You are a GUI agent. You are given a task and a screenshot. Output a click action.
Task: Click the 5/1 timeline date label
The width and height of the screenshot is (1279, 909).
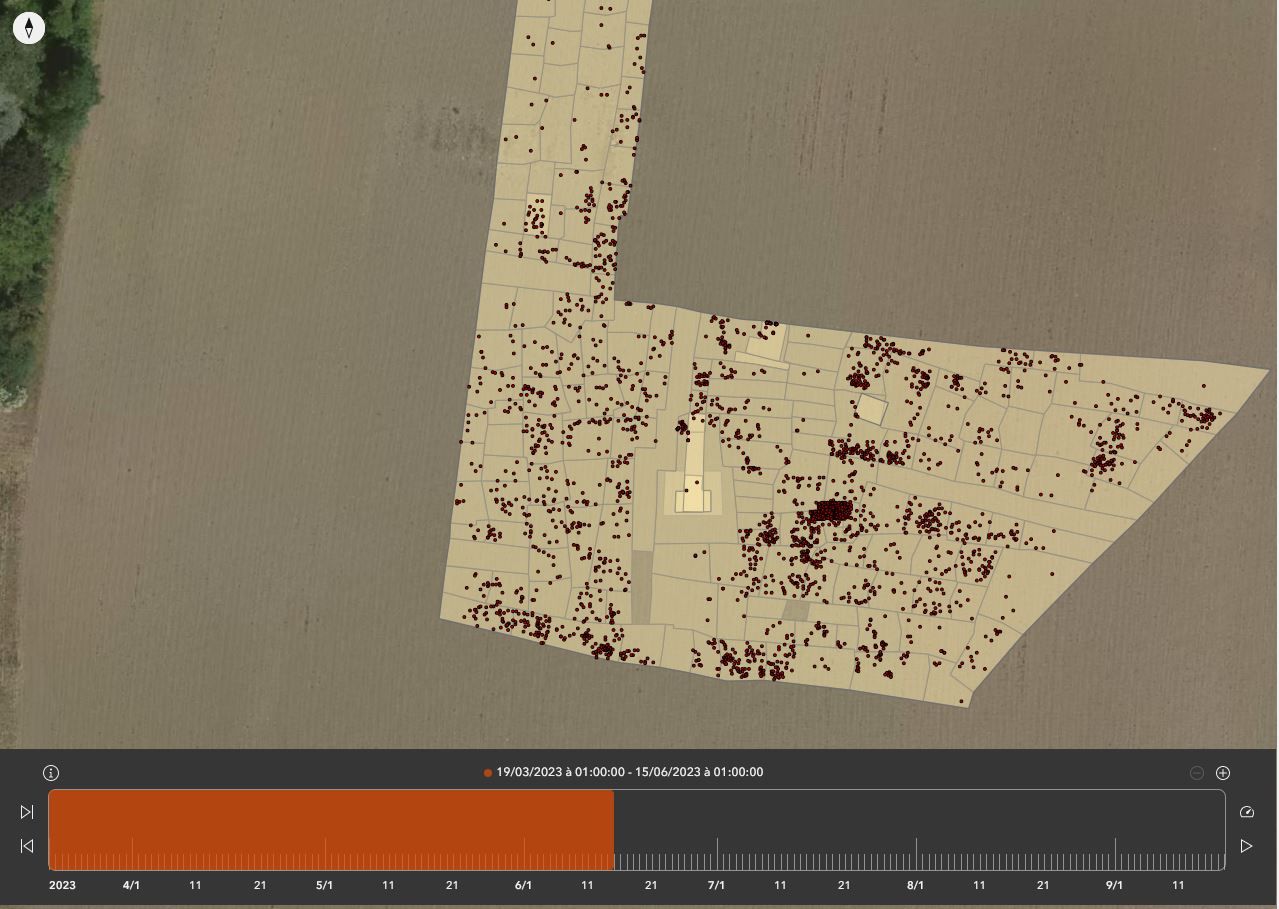click(324, 885)
